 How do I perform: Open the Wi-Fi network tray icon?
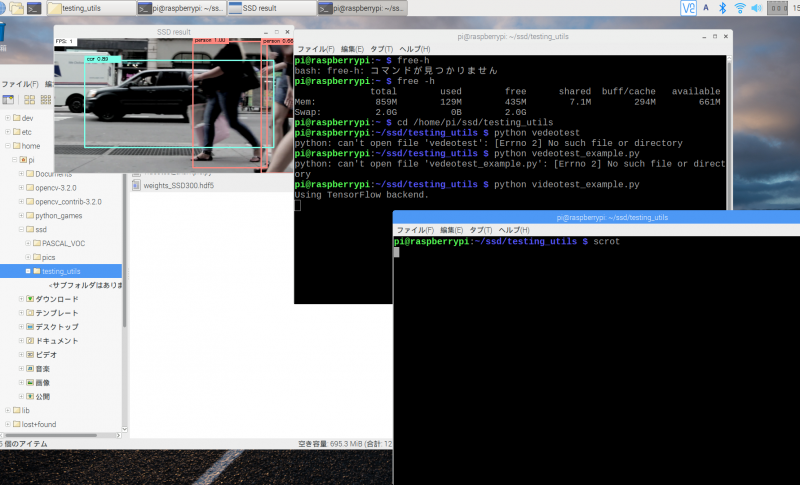tap(740, 8)
